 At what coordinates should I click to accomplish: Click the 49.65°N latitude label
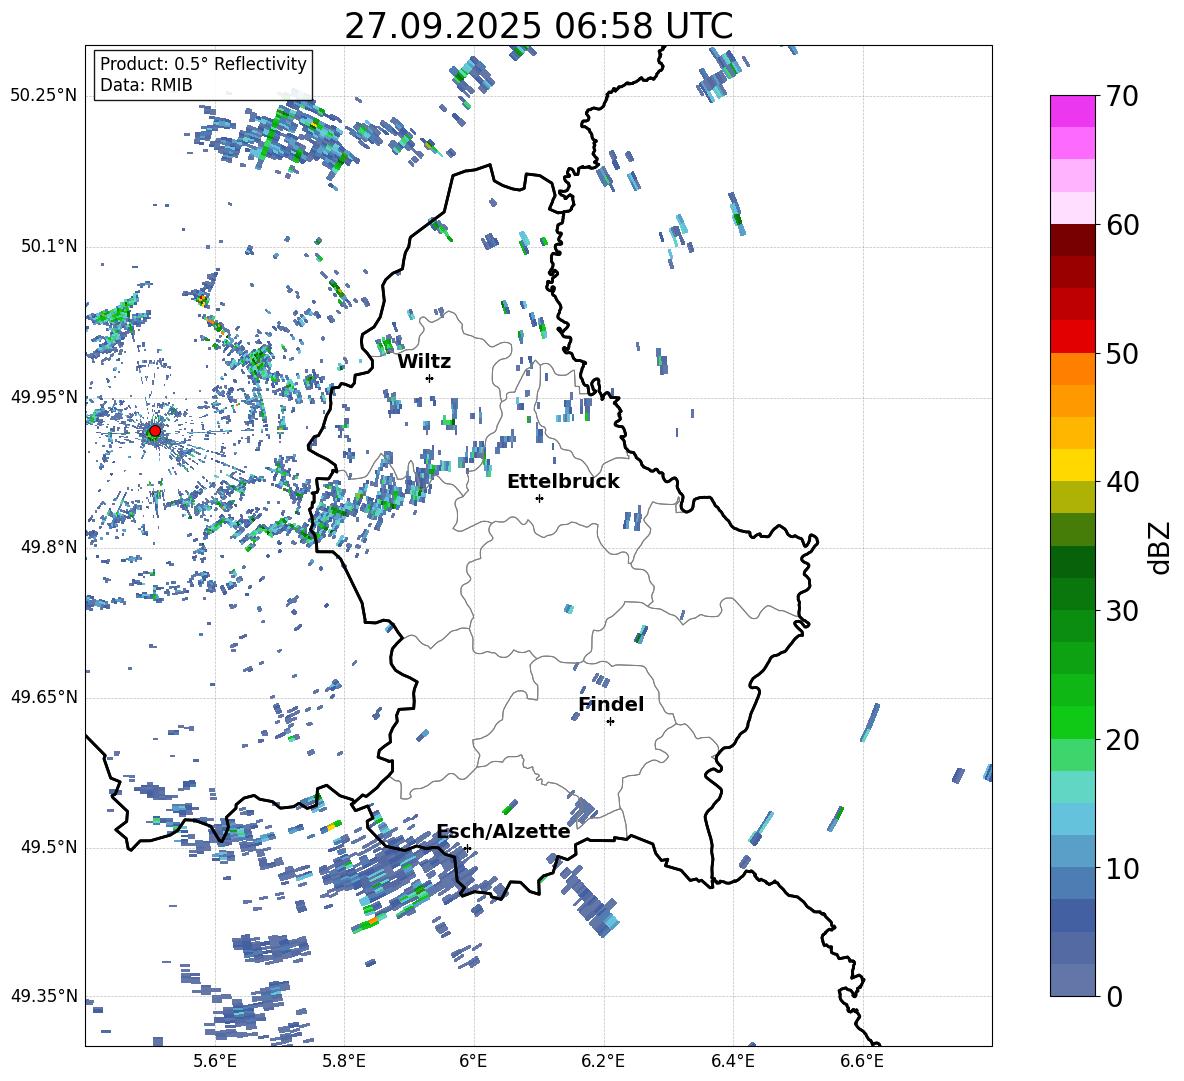[x=44, y=697]
